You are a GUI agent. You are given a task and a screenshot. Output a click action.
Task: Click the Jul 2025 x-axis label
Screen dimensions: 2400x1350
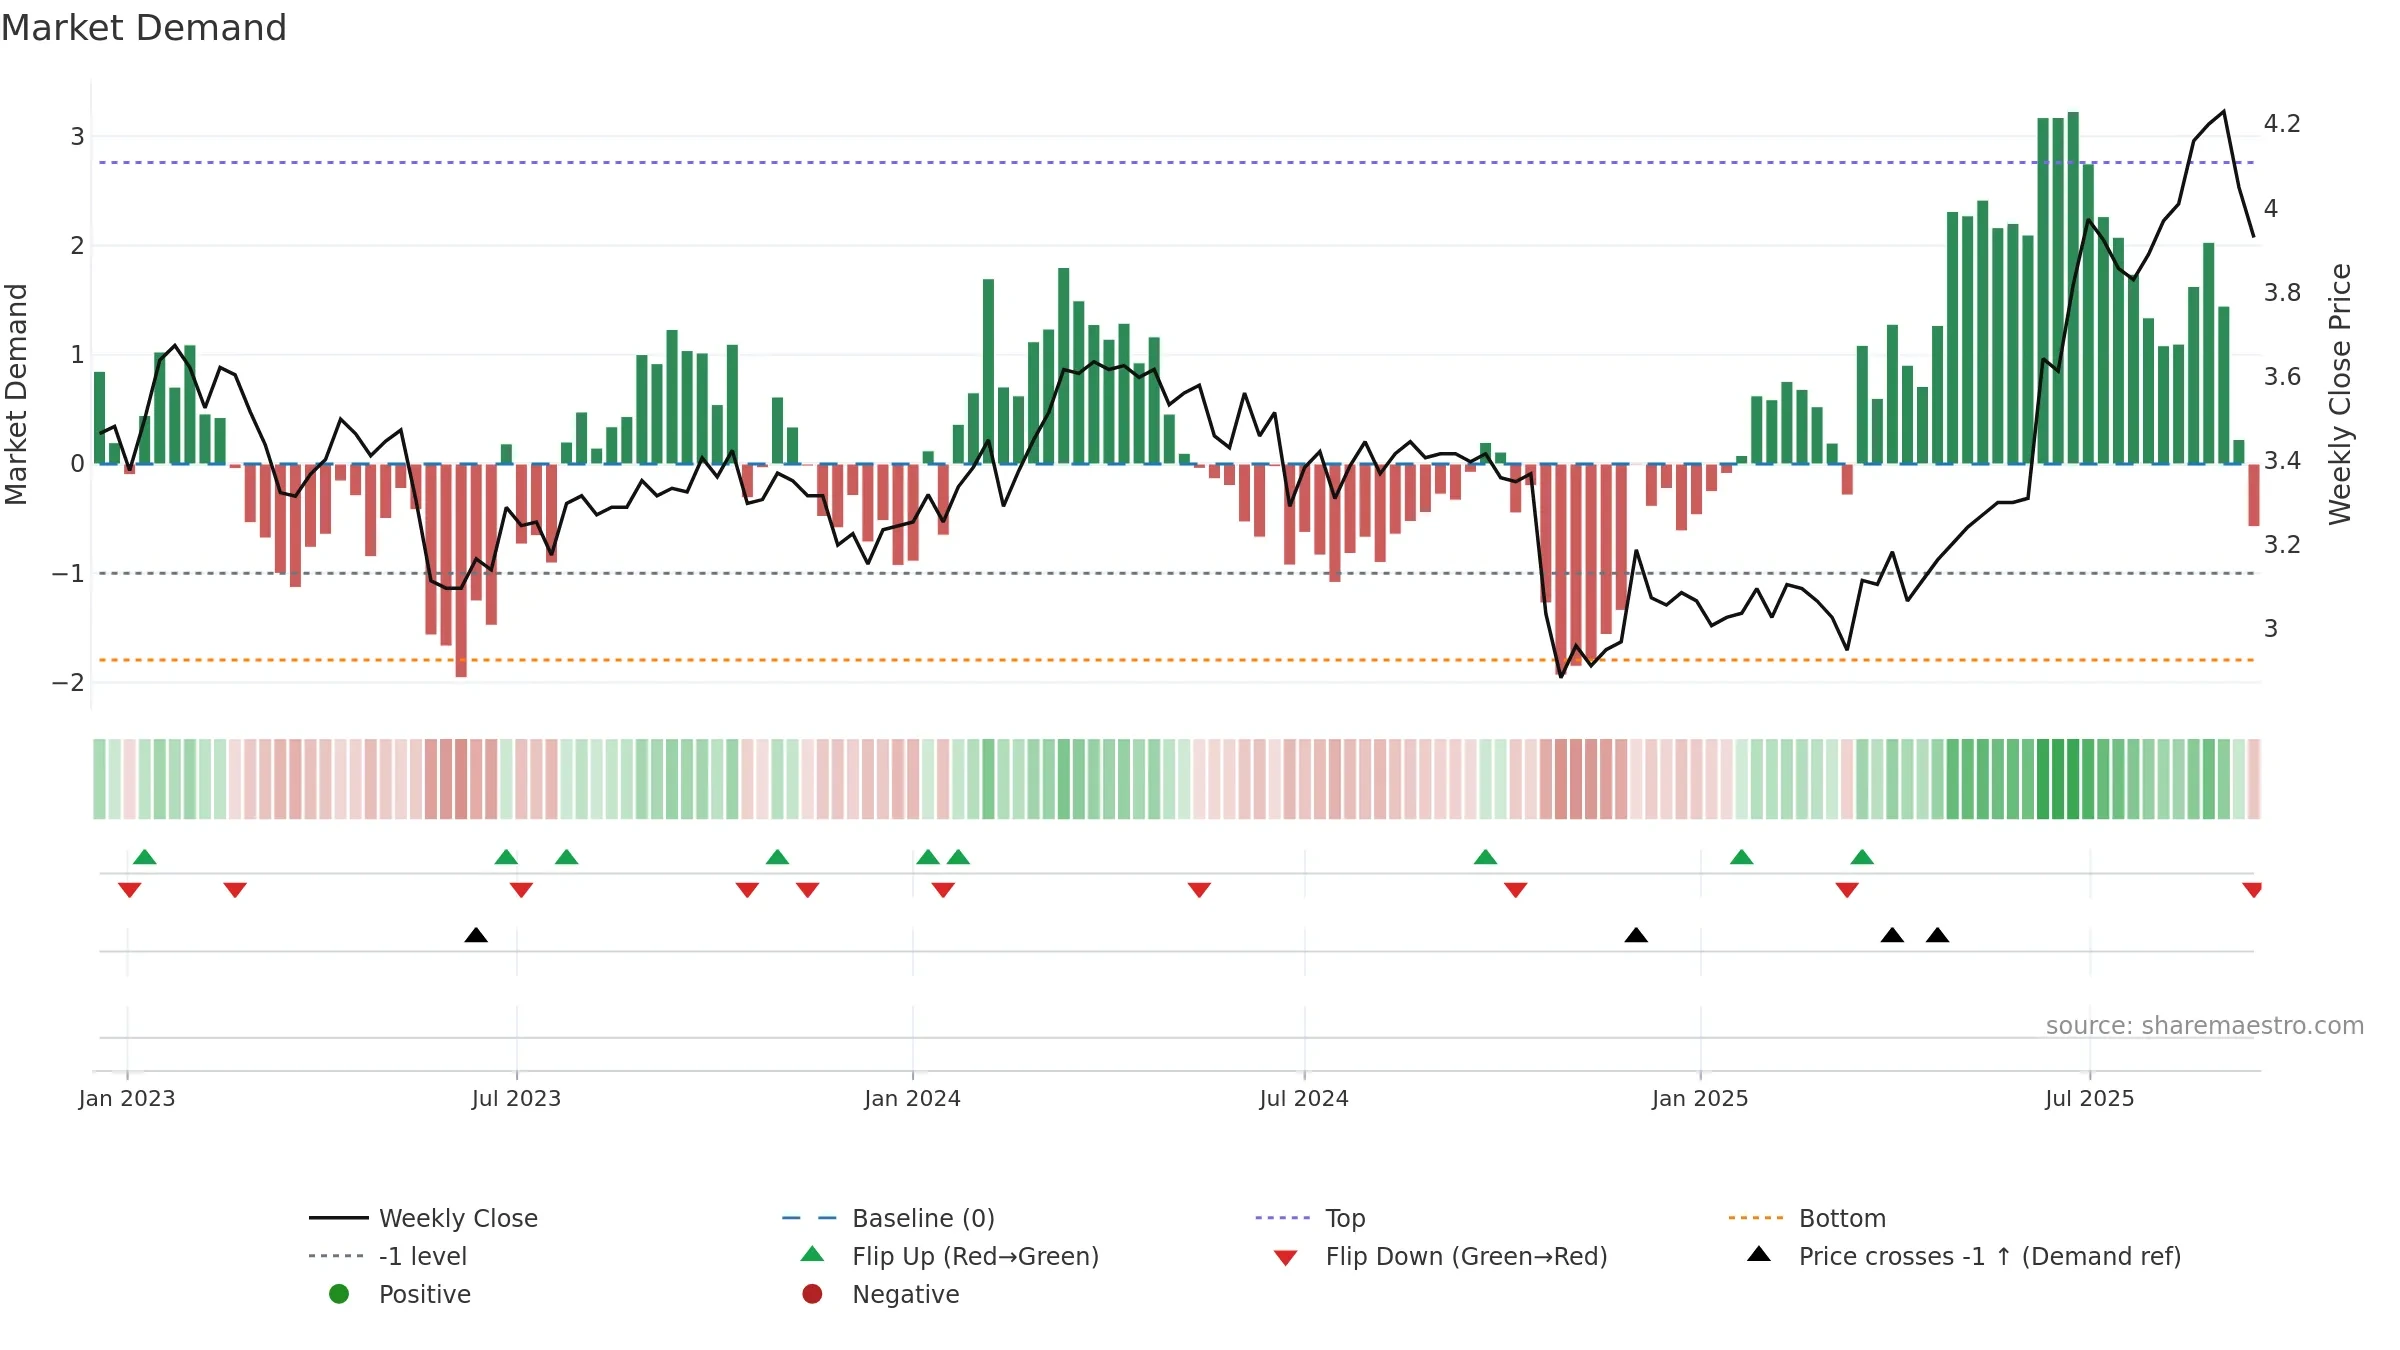coord(2090,1098)
